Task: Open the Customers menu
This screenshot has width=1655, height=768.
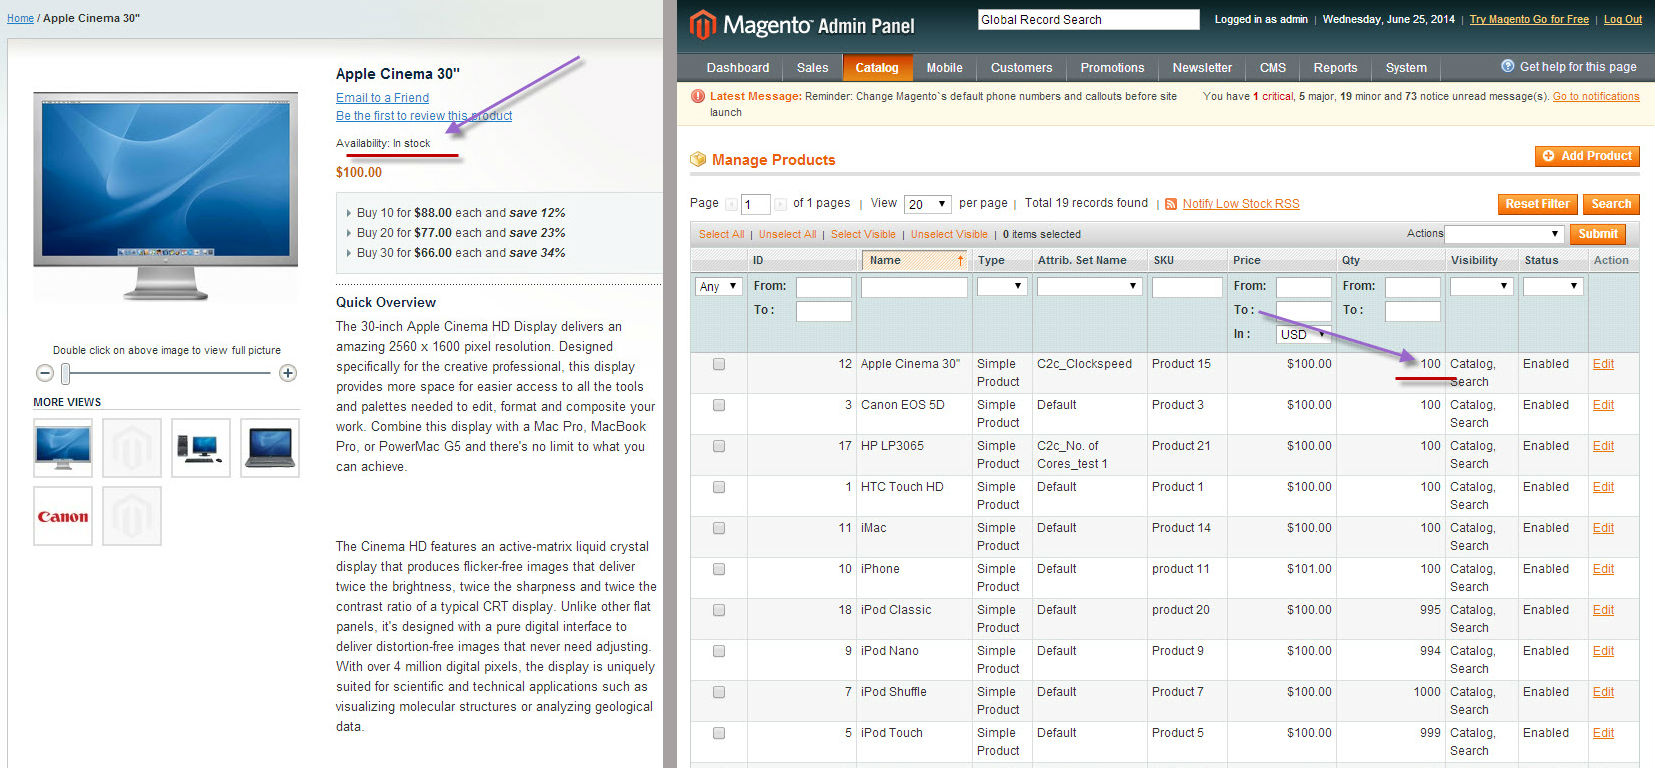Action: pos(1021,68)
